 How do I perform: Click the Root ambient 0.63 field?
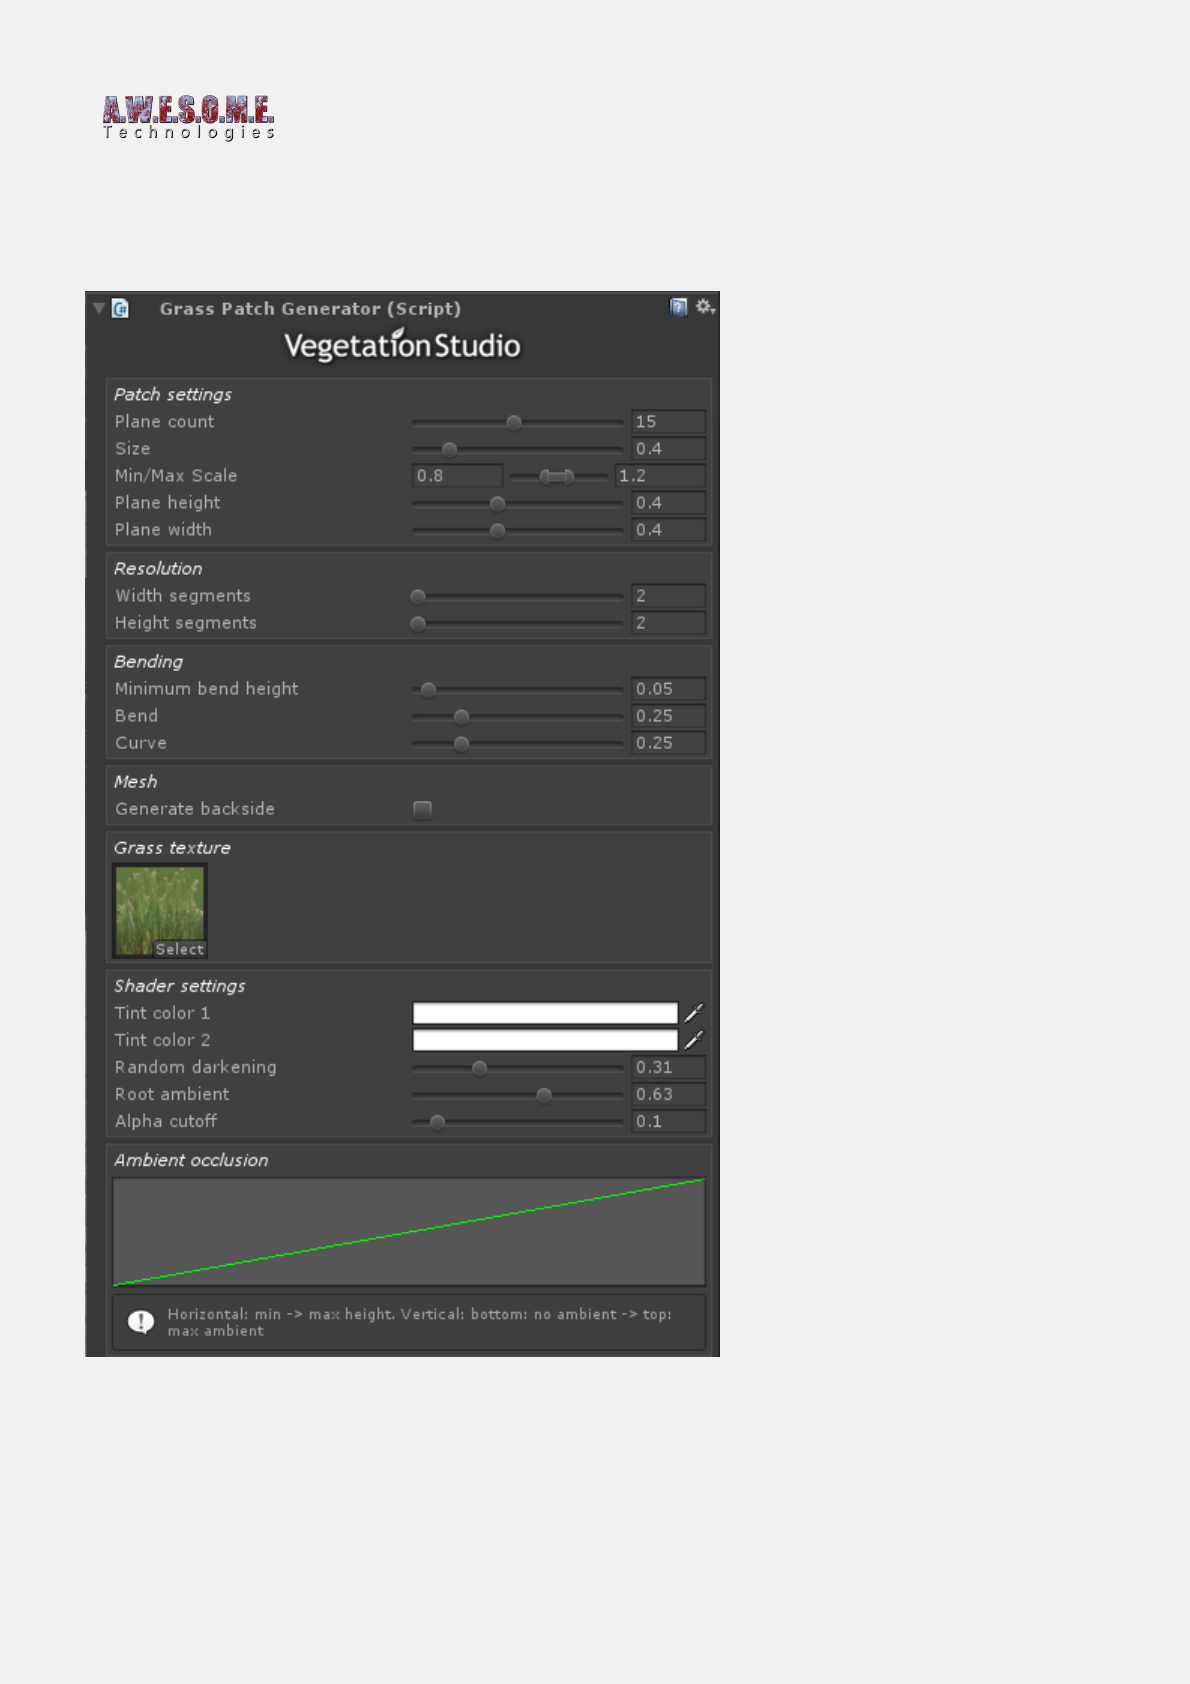pos(668,1094)
